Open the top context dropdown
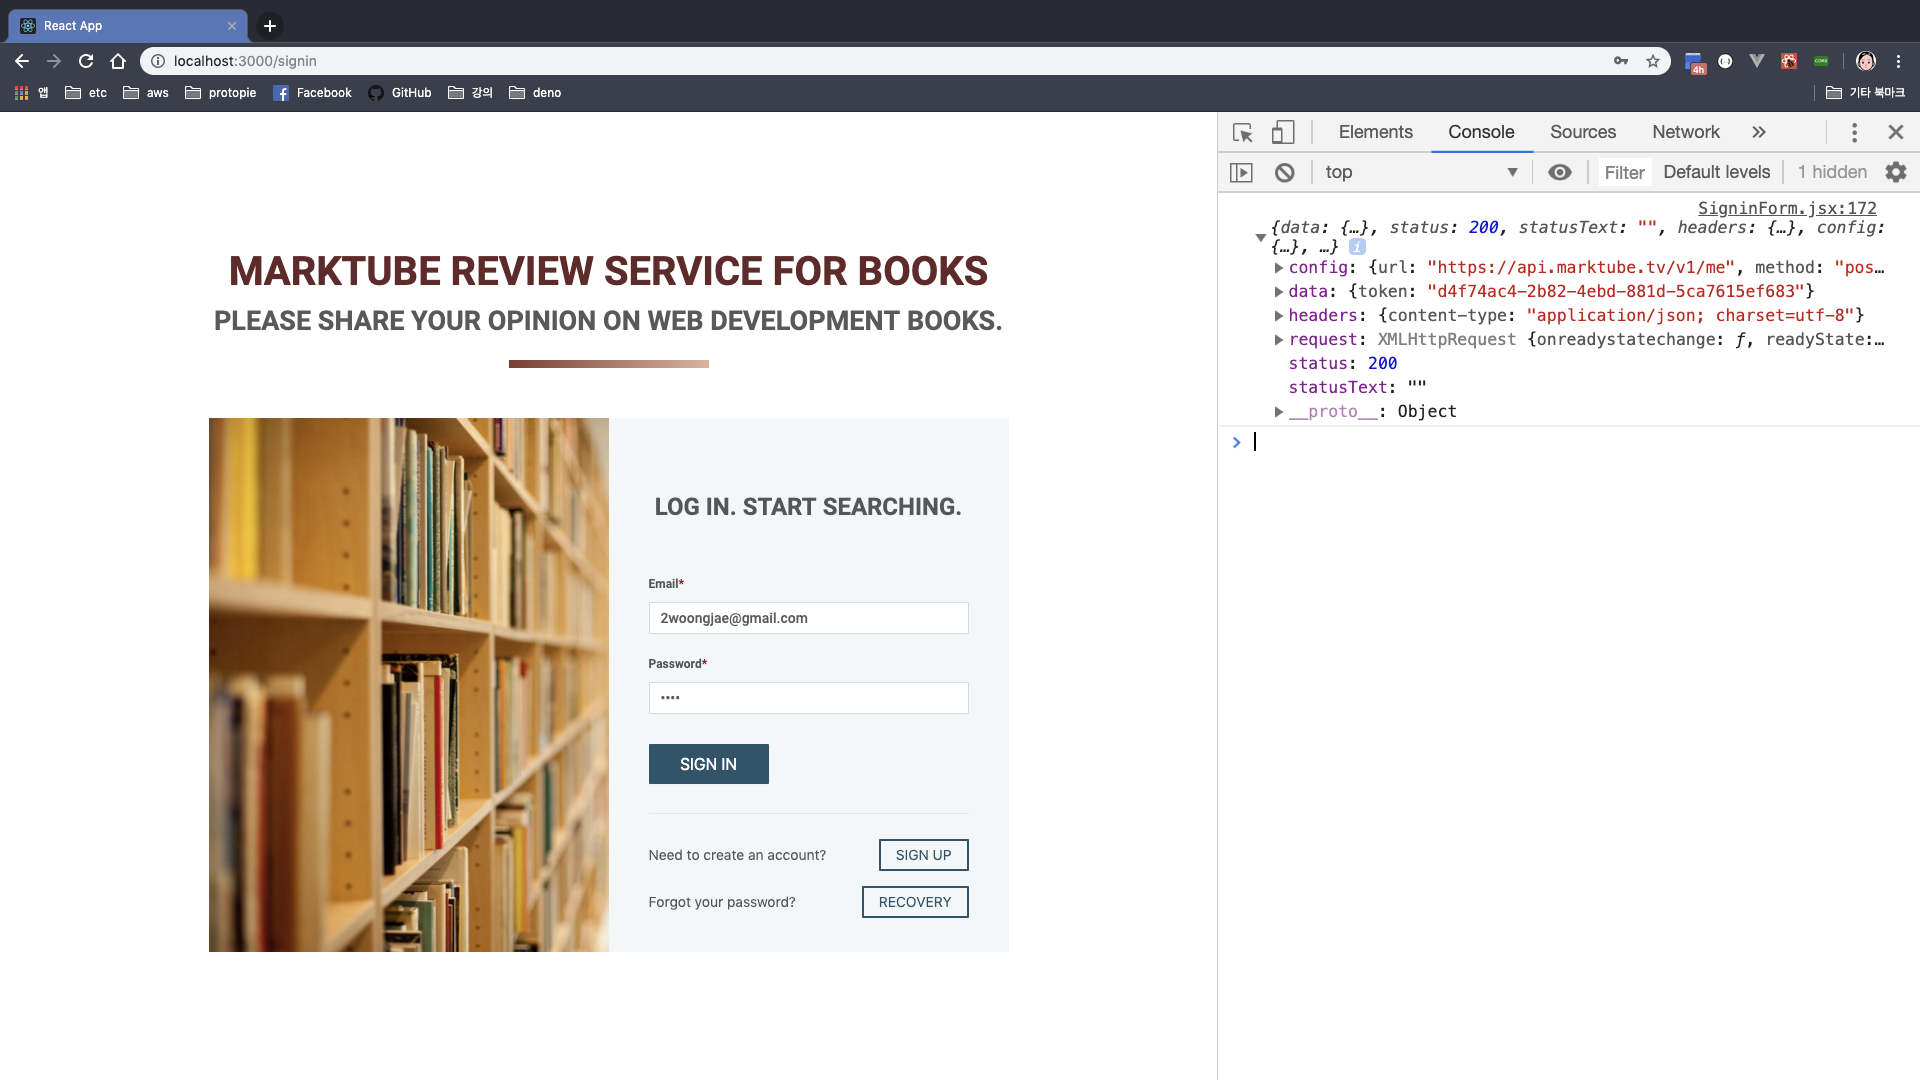Viewport: 1920px width, 1080px height. (x=1420, y=172)
